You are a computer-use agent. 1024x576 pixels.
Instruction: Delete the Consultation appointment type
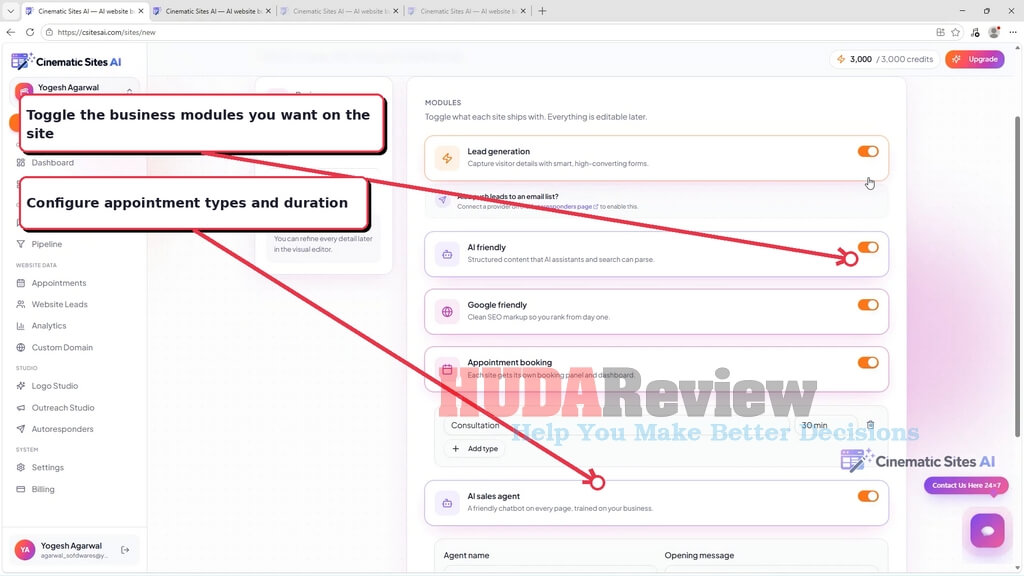871,425
